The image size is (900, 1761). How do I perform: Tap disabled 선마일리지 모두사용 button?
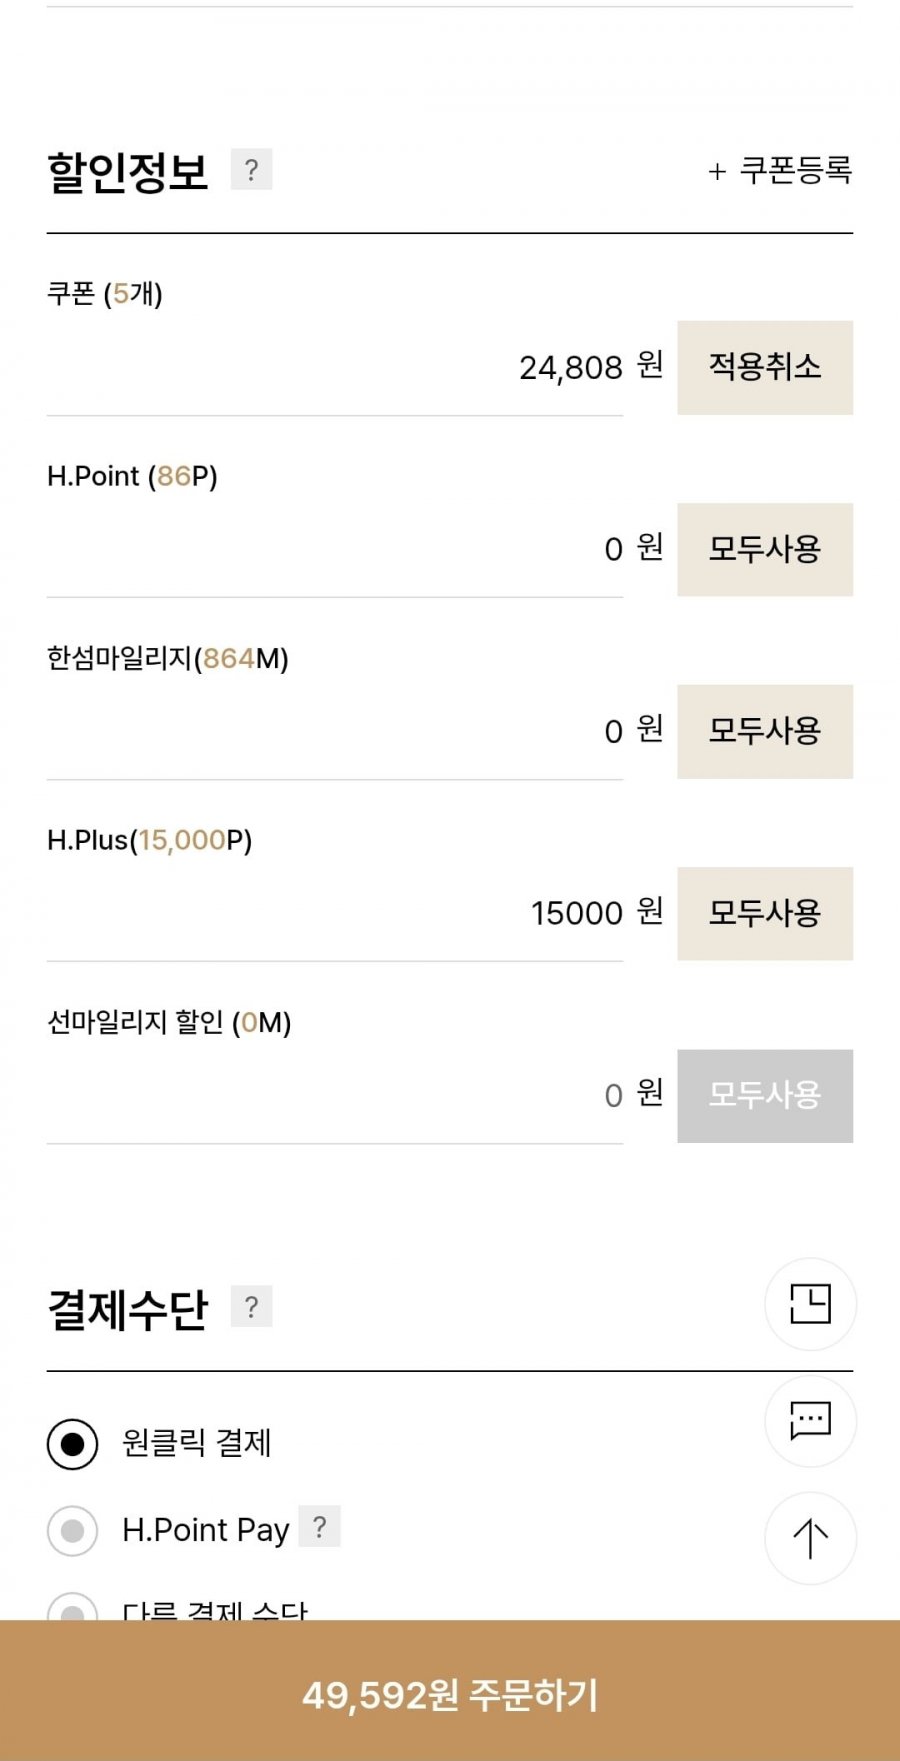[x=765, y=1095]
